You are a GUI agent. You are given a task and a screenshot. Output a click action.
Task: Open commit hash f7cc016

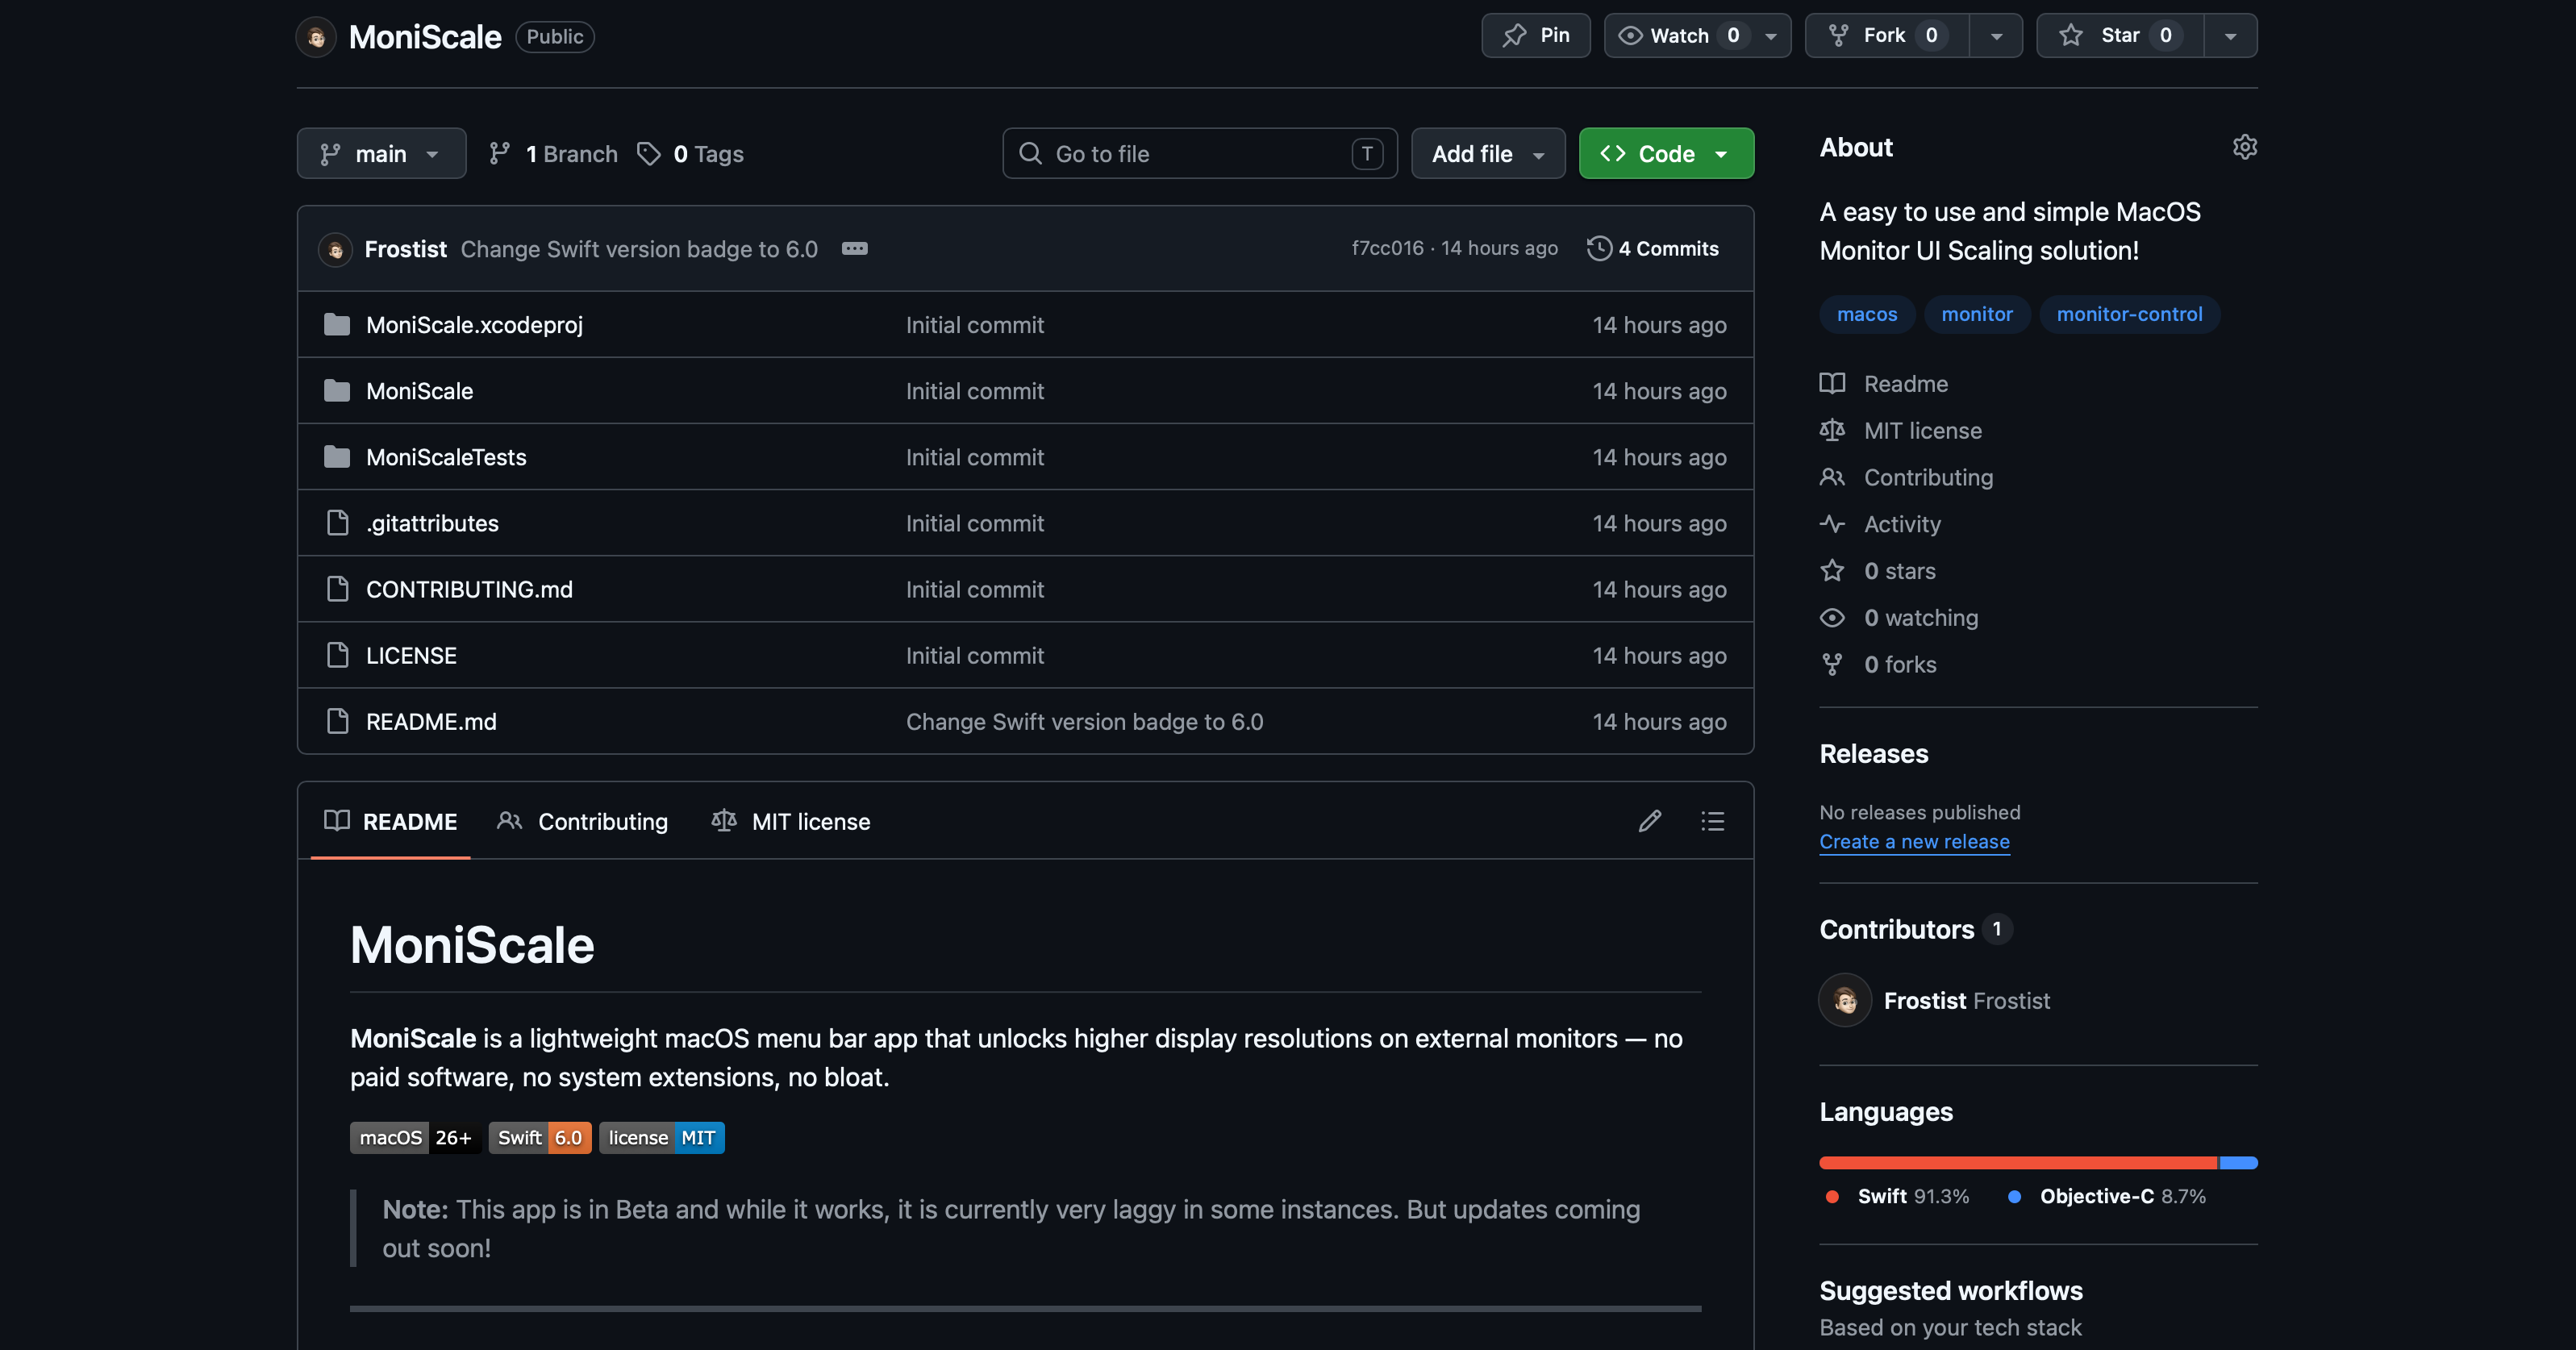click(x=1387, y=248)
